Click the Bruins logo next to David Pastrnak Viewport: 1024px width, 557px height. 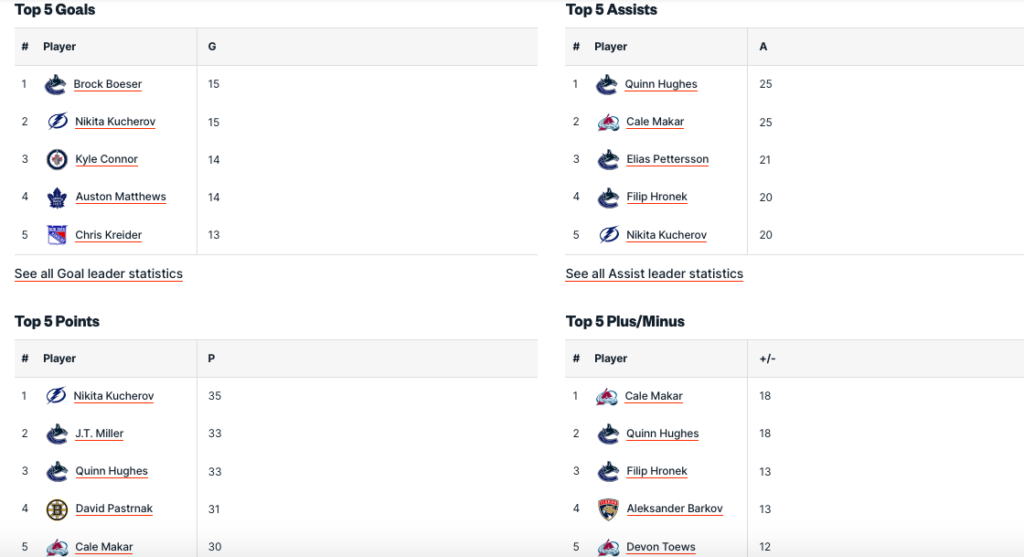(x=57, y=510)
